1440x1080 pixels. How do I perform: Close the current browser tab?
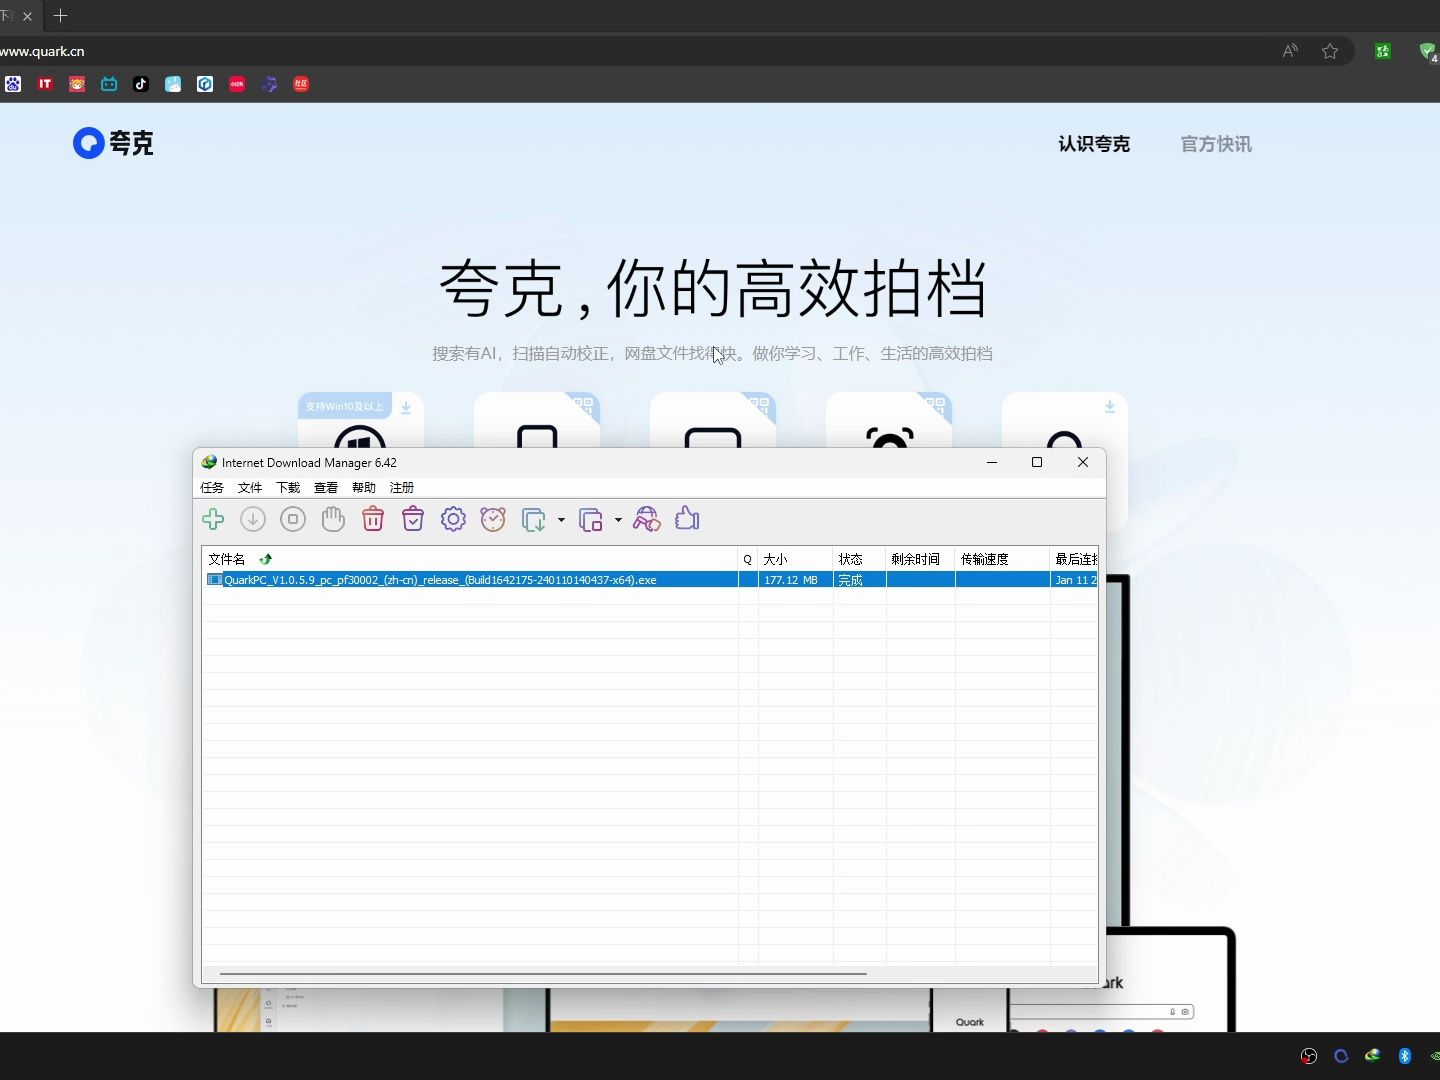(27, 16)
